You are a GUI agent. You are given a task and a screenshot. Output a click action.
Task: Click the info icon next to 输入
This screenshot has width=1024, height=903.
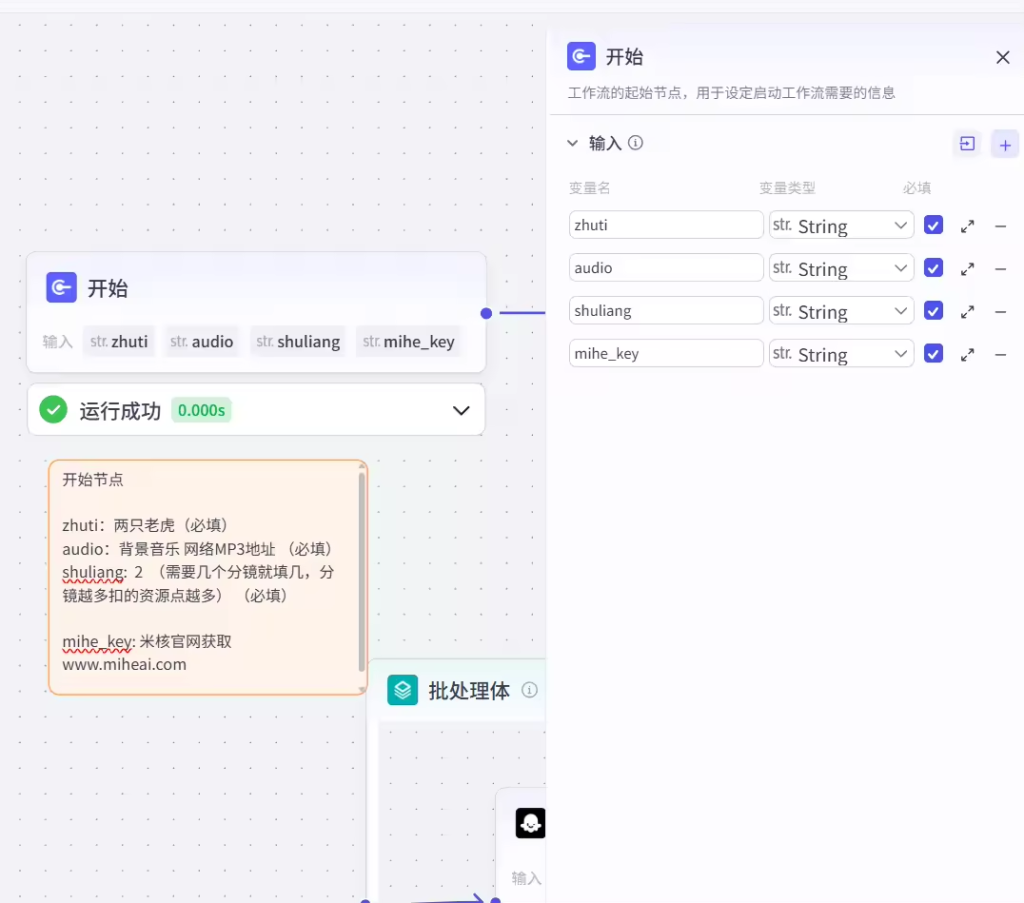pyautogui.click(x=635, y=143)
